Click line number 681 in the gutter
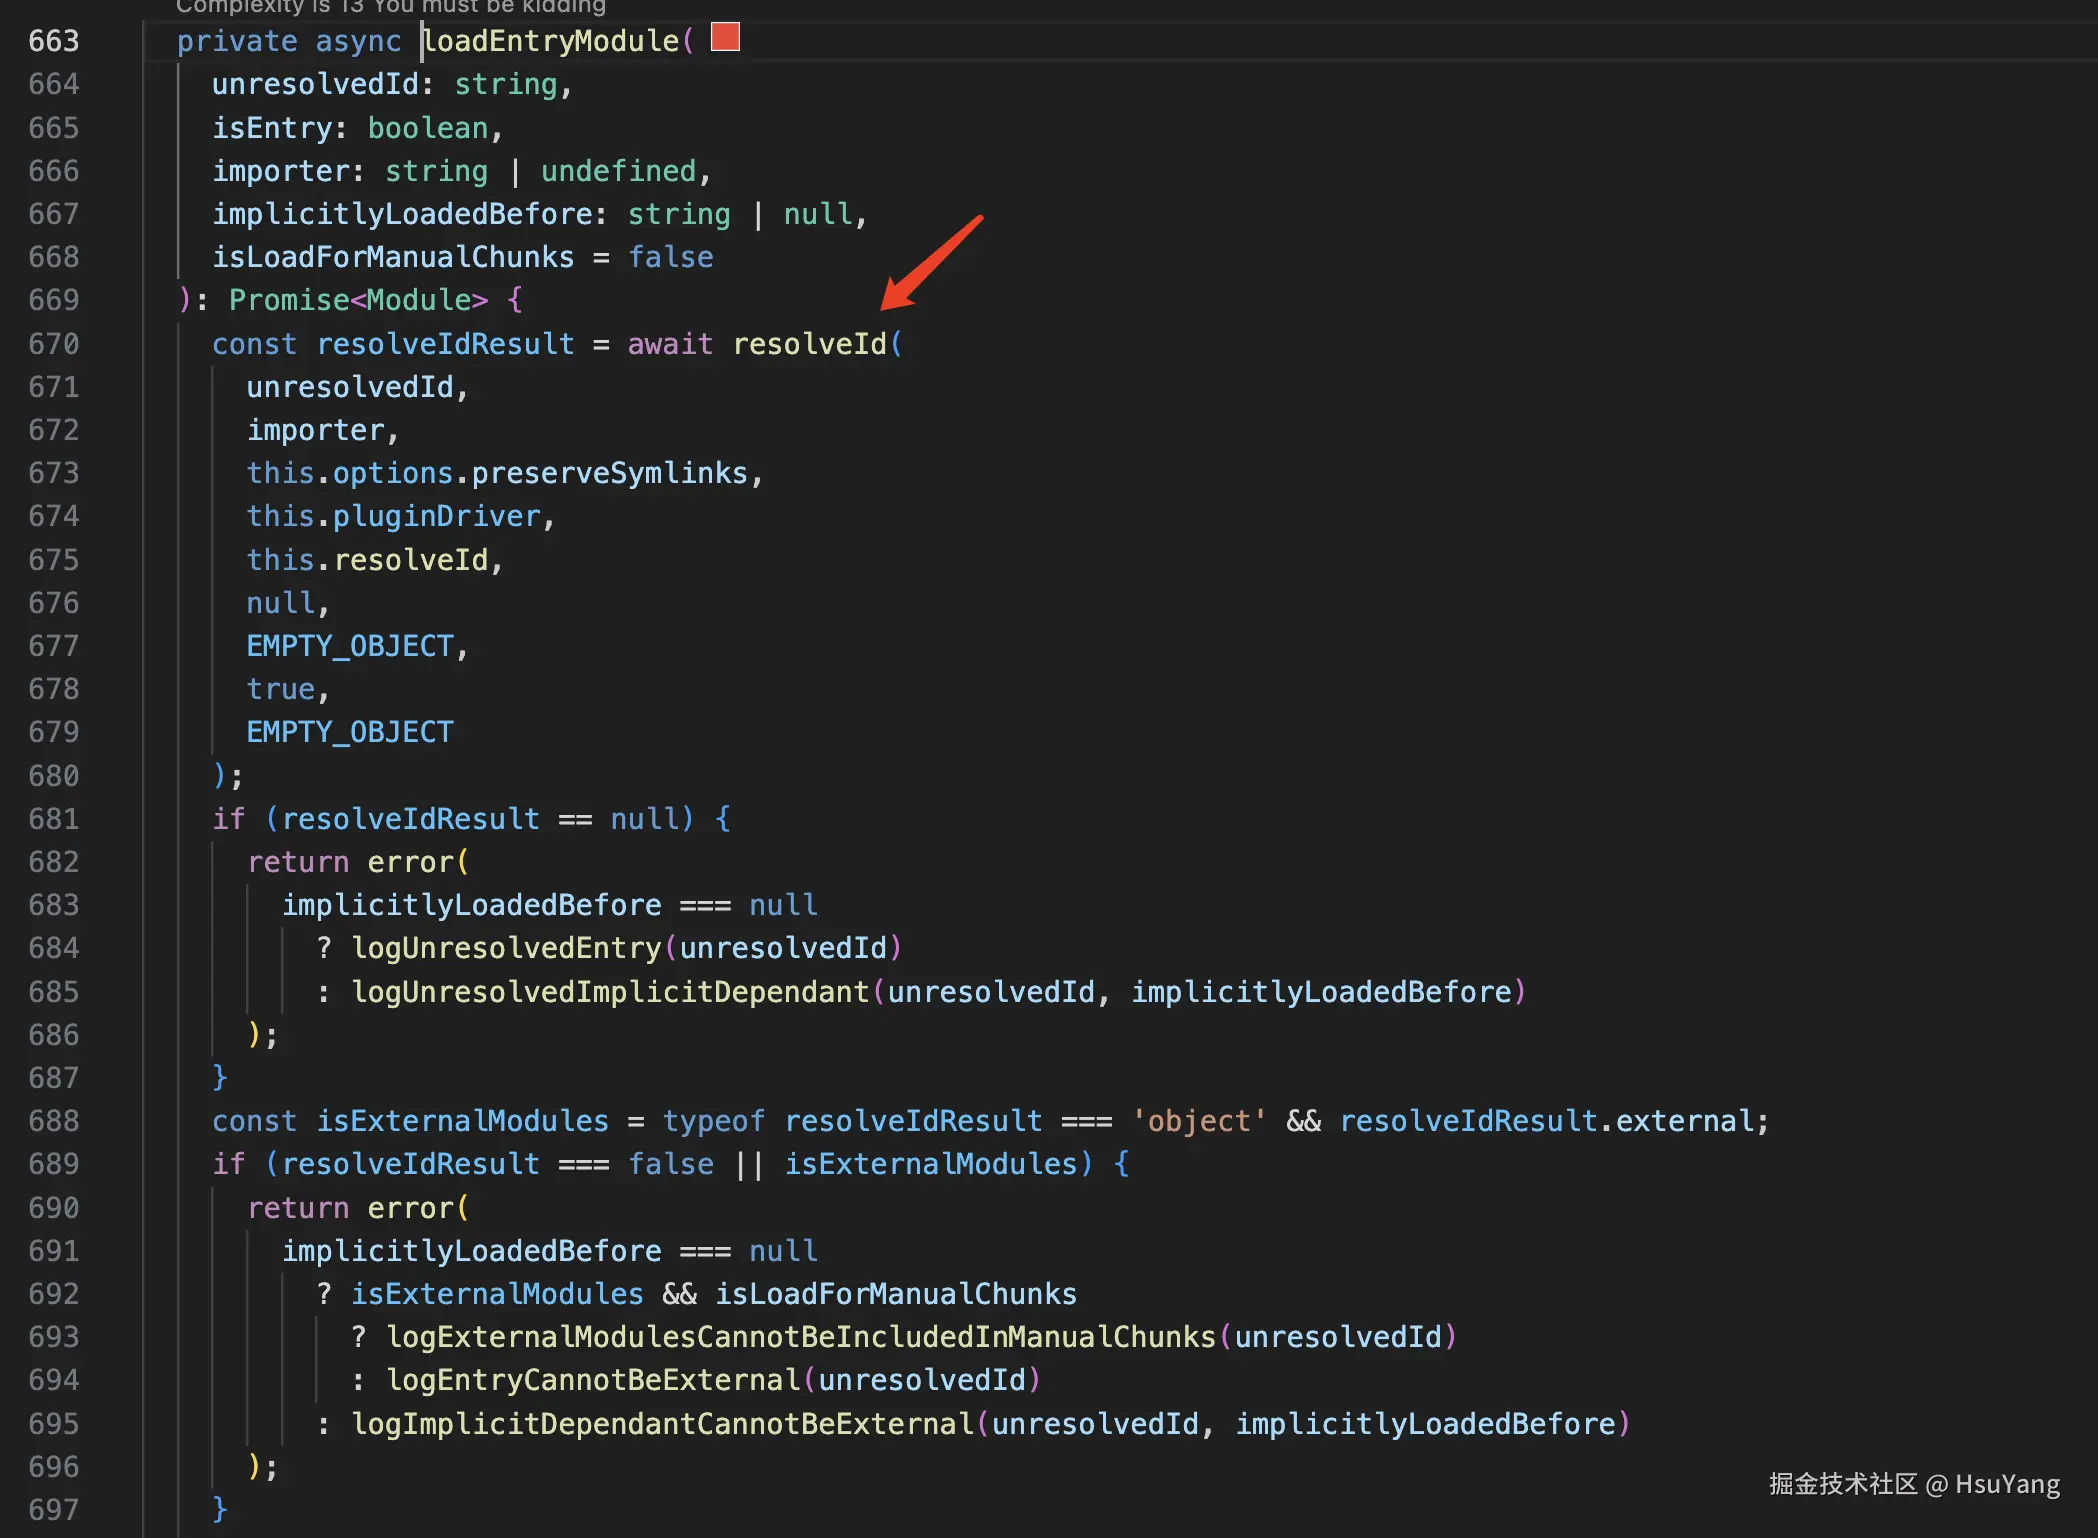This screenshot has height=1538, width=2098. point(54,819)
